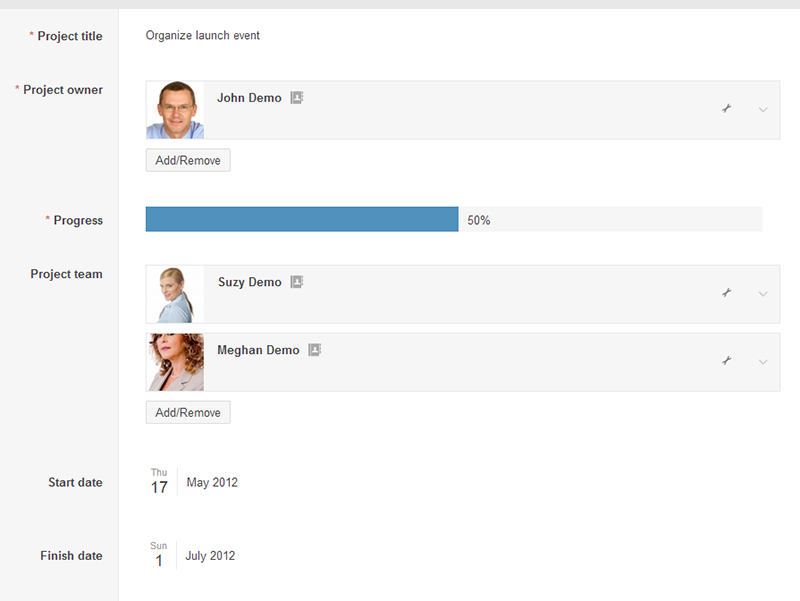This screenshot has height=601, width=800.
Task: Click contact card icon beside Suzy Demo
Action: pyautogui.click(x=297, y=282)
